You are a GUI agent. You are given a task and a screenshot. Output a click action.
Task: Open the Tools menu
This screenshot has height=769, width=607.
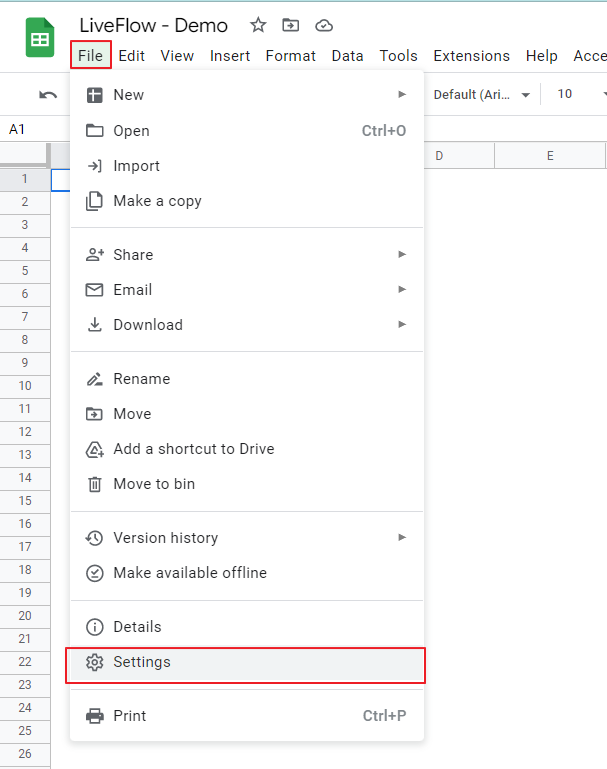399,56
